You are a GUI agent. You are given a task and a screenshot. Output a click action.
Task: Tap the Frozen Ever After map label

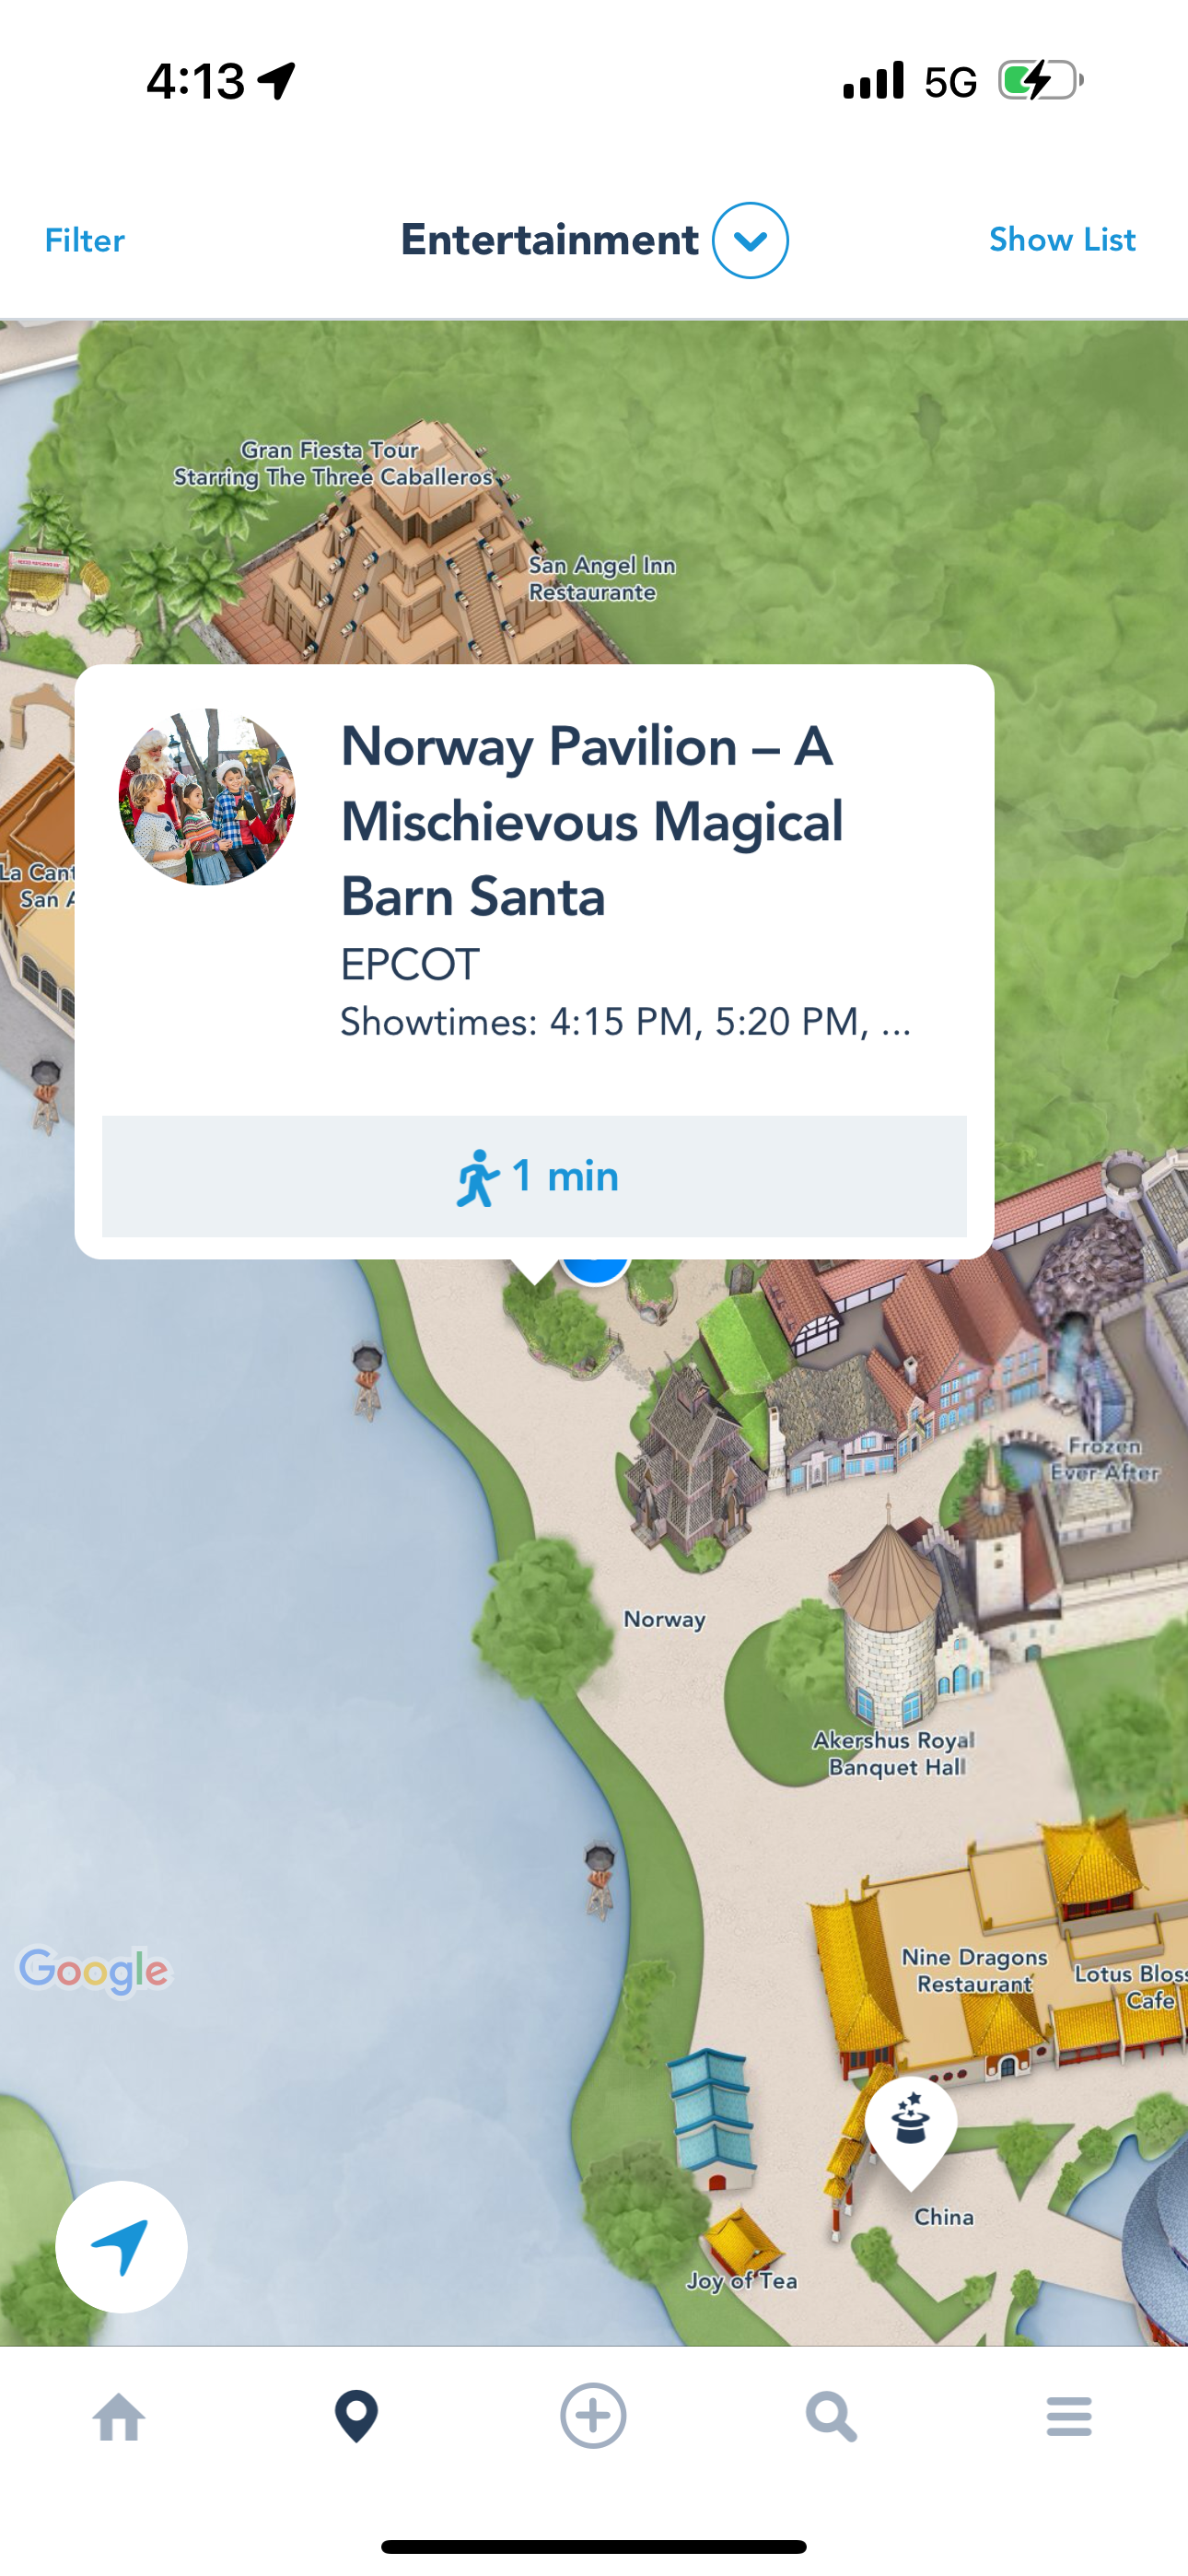1105,1459
